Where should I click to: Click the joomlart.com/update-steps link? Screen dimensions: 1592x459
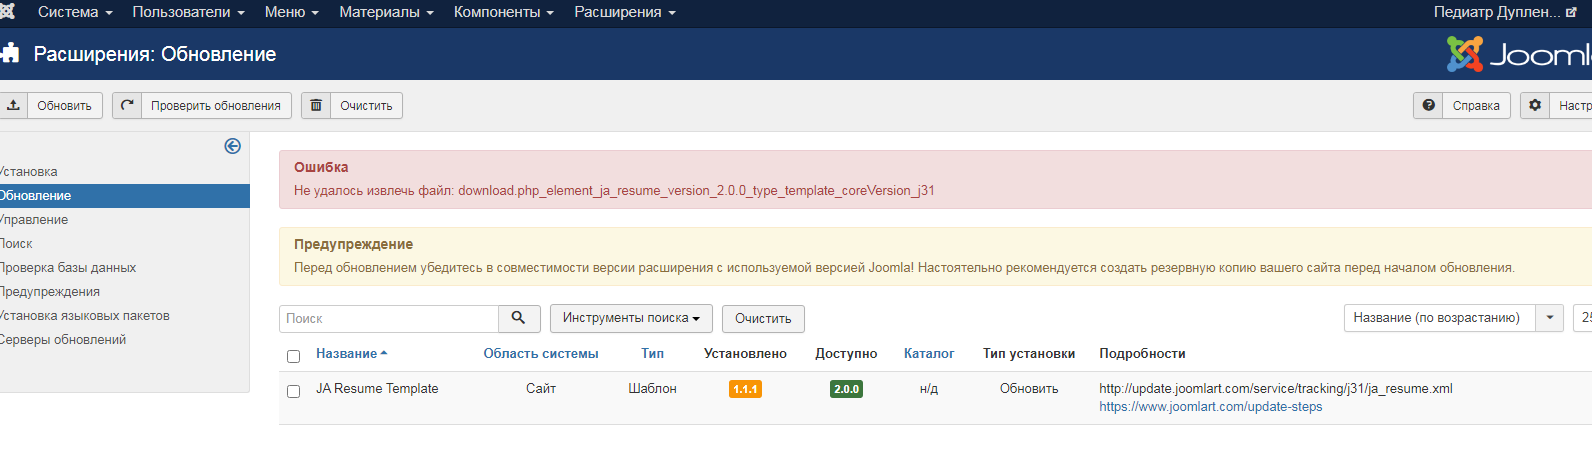pos(1210,407)
